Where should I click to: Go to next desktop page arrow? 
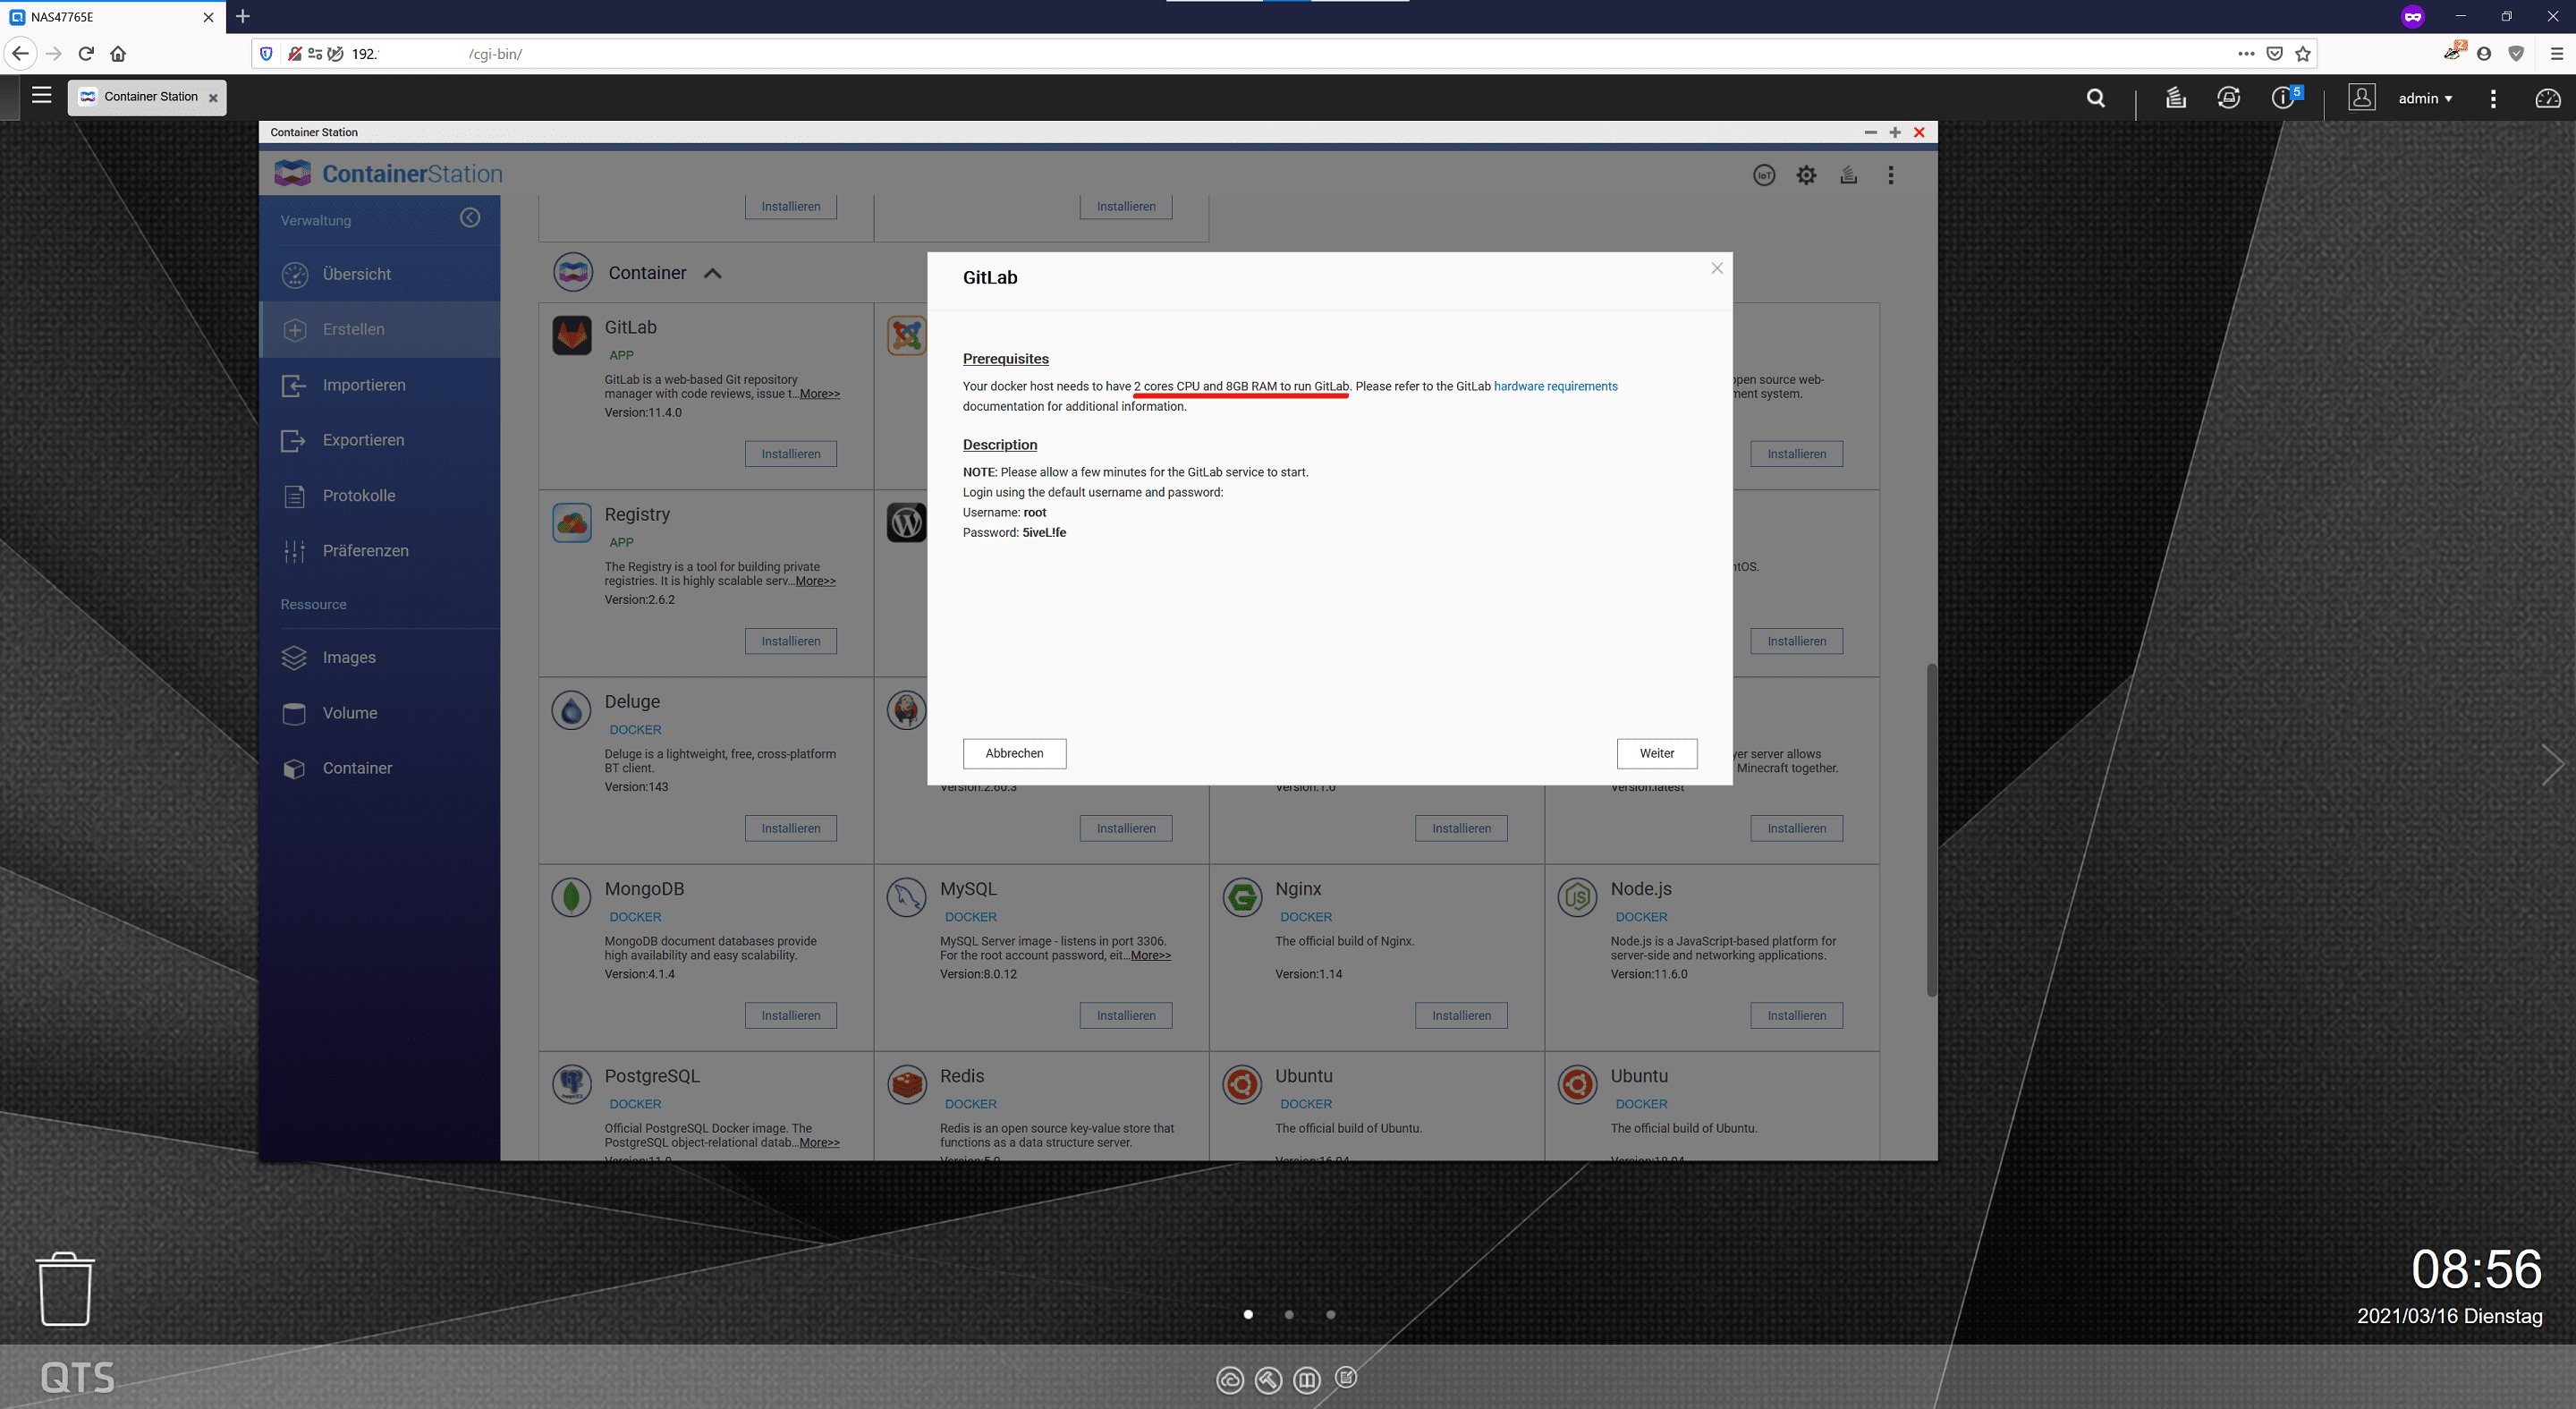pos(2553,765)
